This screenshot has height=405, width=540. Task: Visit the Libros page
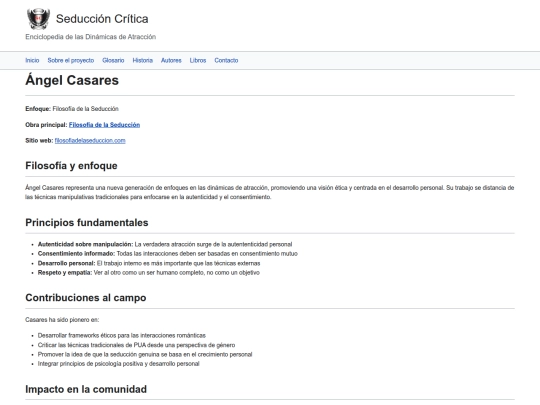tap(198, 60)
